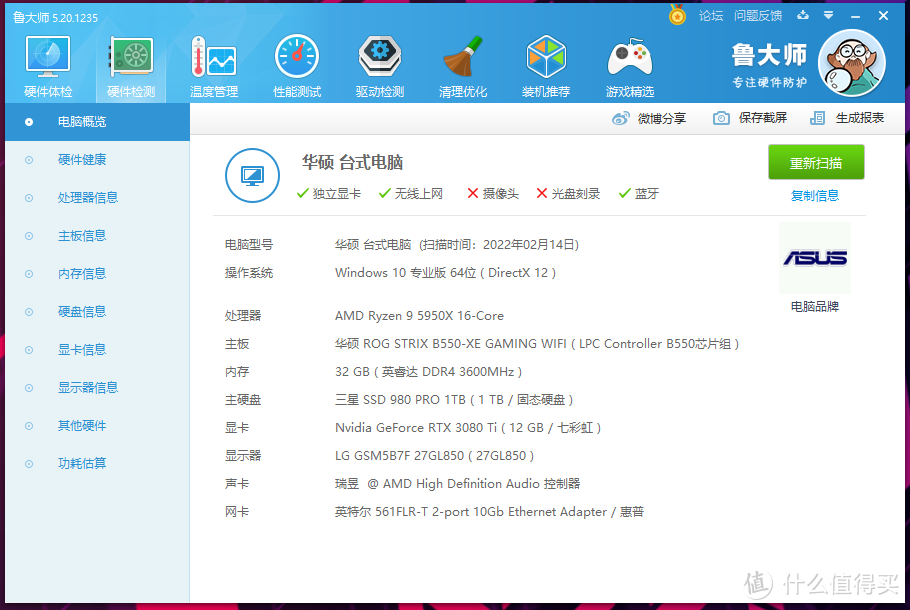Click the 鲁大师 mascot avatar

click(851, 63)
